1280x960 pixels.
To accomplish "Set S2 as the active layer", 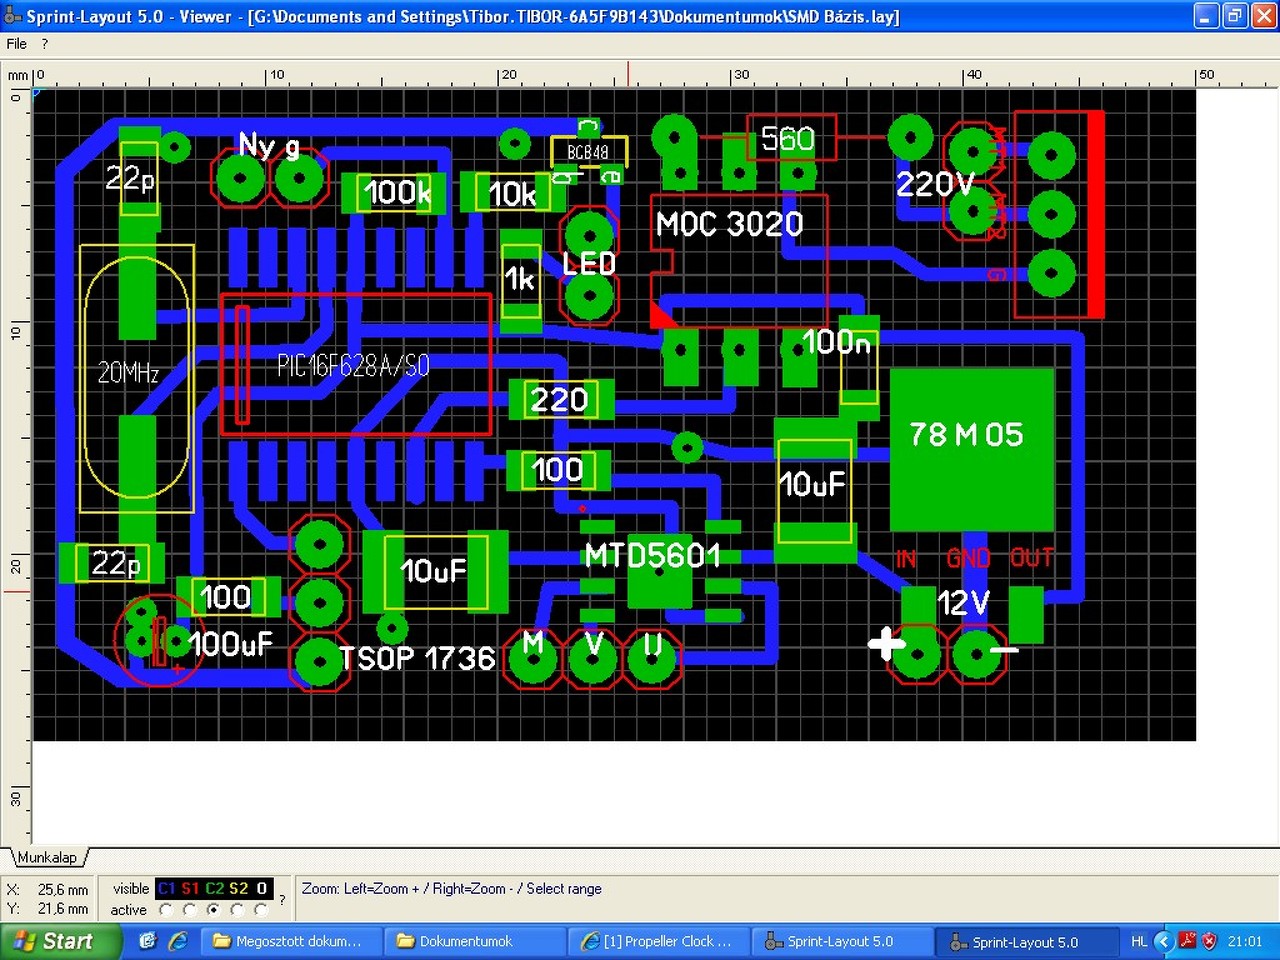I will 238,910.
